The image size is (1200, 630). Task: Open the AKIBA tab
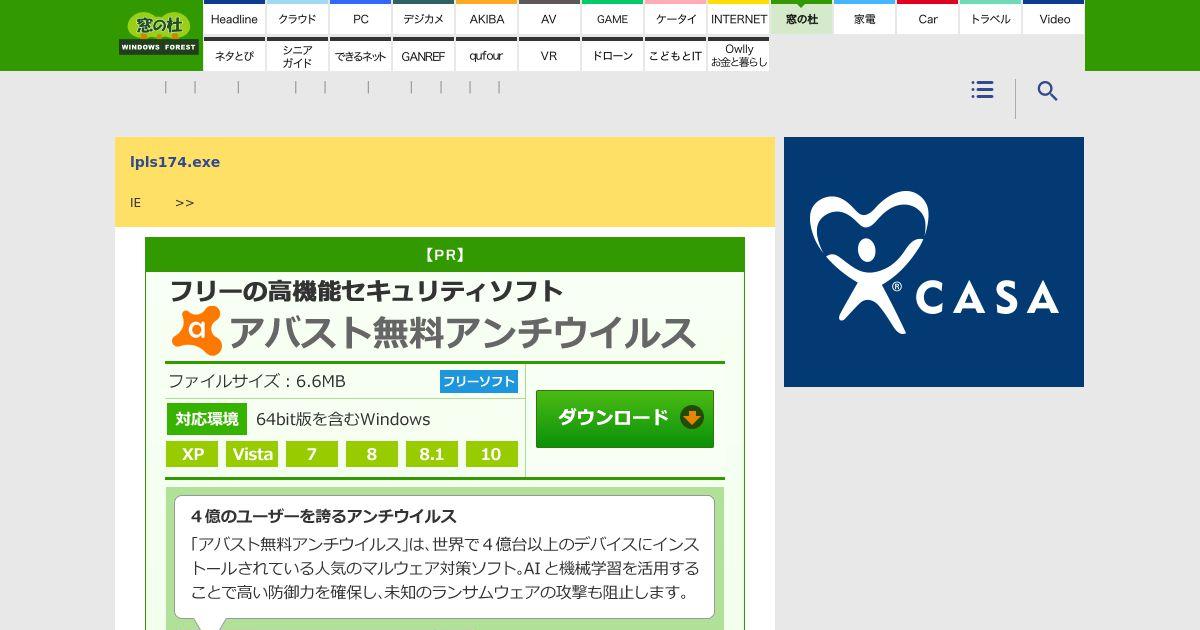pos(486,17)
